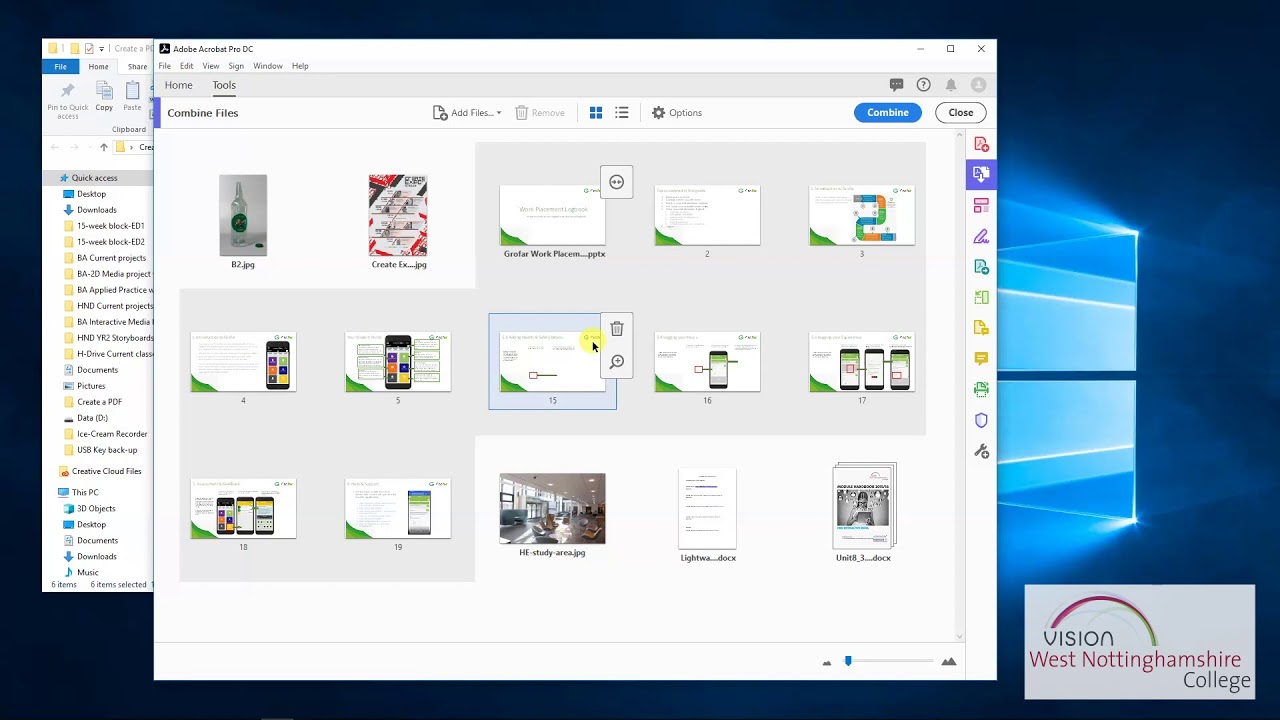This screenshot has height=720, width=1280.
Task: Open the Create PDF tool in right sidebar
Action: (981, 144)
